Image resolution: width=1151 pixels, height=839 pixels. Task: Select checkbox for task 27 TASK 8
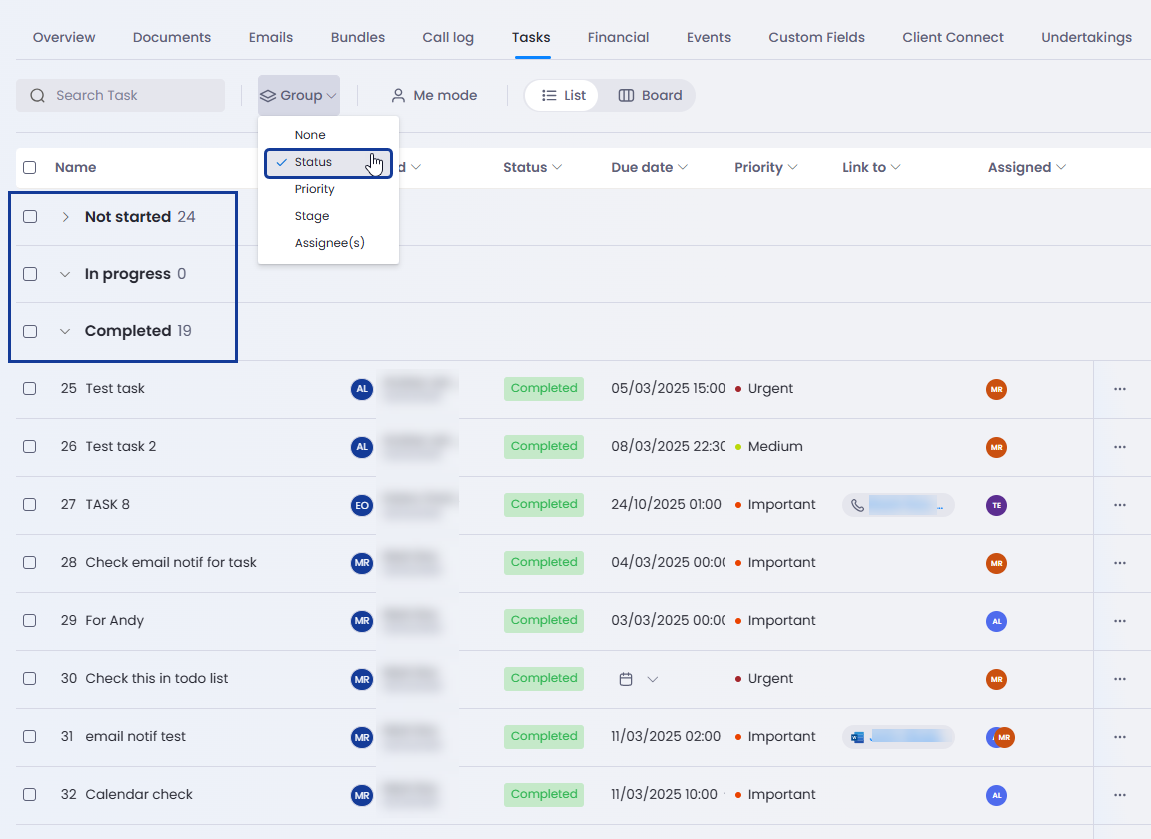coord(29,504)
